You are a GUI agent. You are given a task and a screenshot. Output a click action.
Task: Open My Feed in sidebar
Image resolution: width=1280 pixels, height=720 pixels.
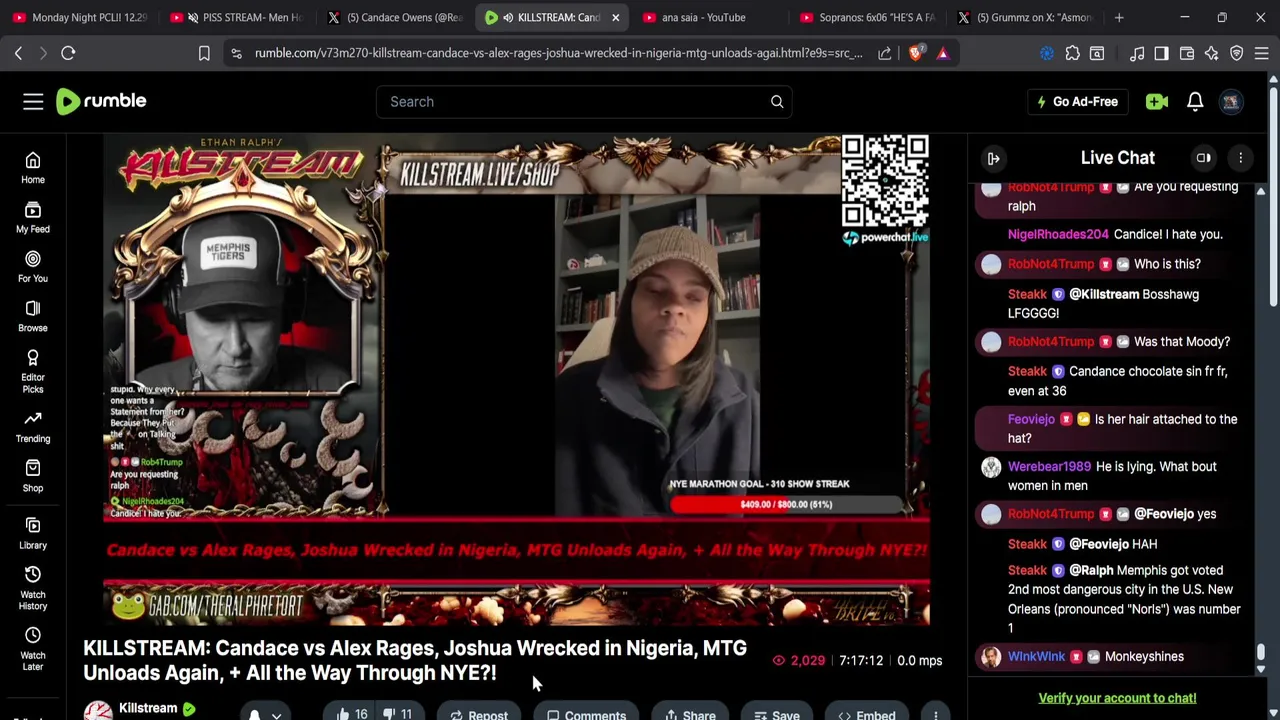tap(33, 217)
